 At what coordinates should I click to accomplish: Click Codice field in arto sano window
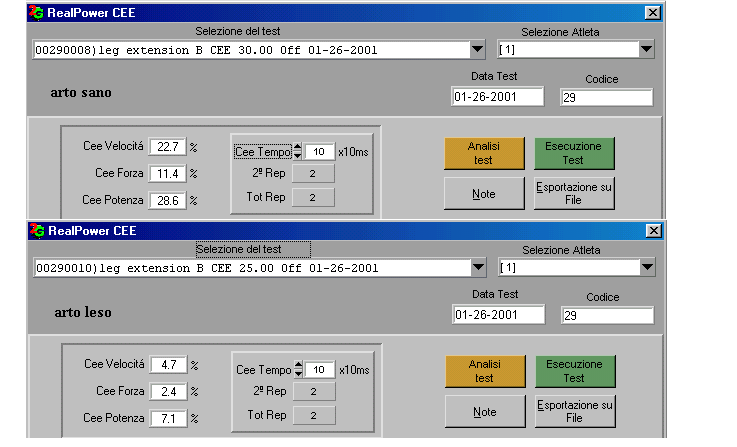coord(606,97)
